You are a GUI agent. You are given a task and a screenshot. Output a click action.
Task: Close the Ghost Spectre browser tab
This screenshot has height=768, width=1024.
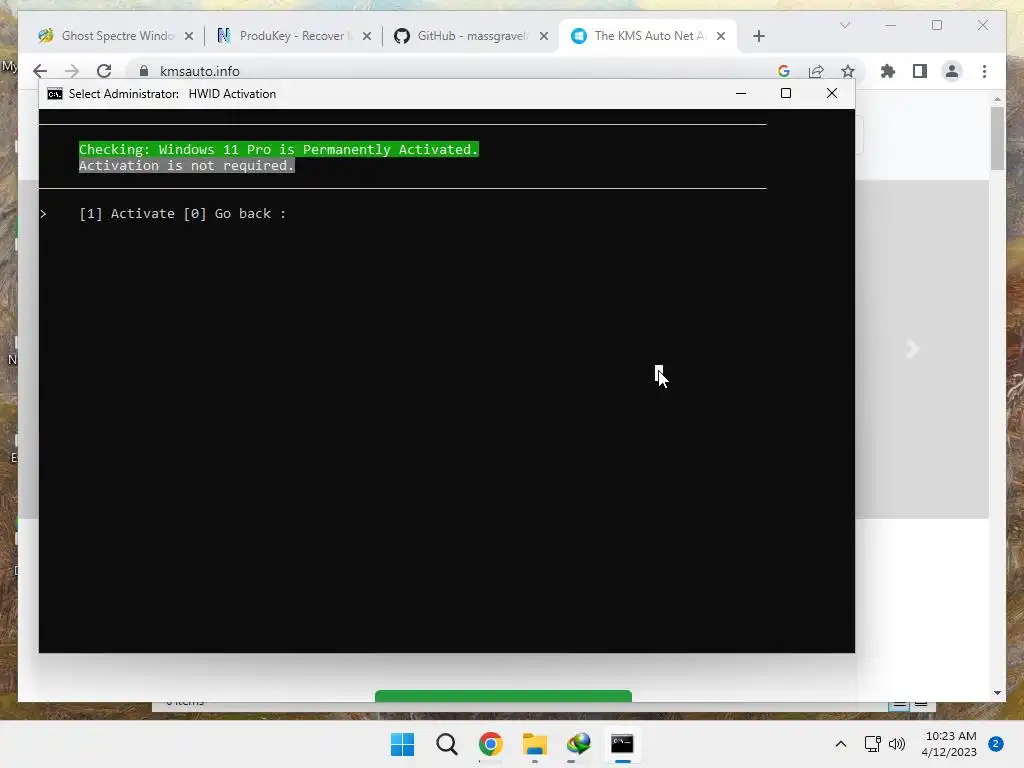(x=189, y=36)
